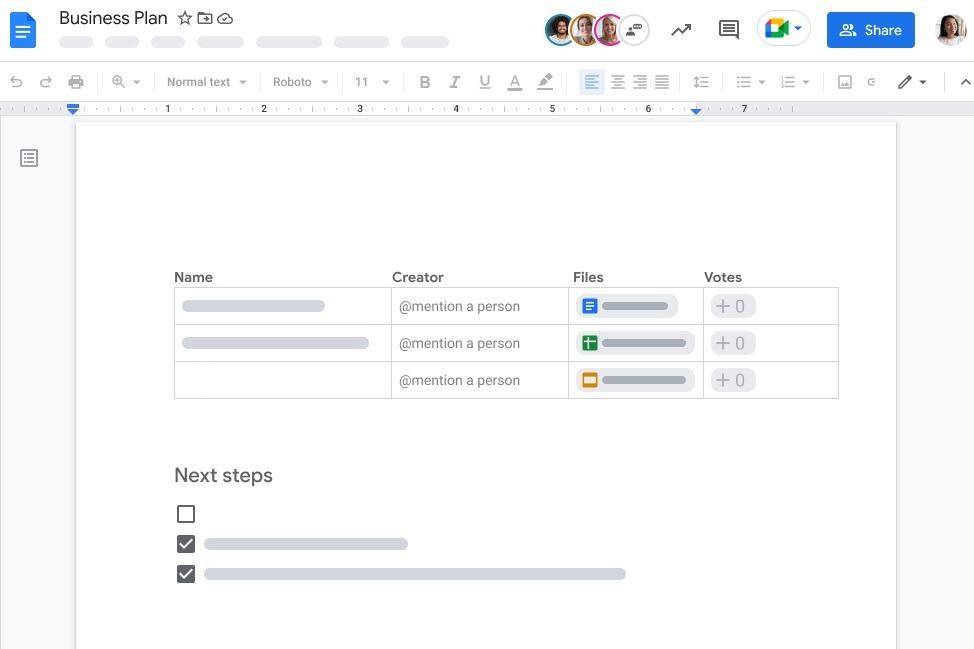Open the Normal text style dropdown
Viewport: 974px width, 649px height.
point(206,82)
